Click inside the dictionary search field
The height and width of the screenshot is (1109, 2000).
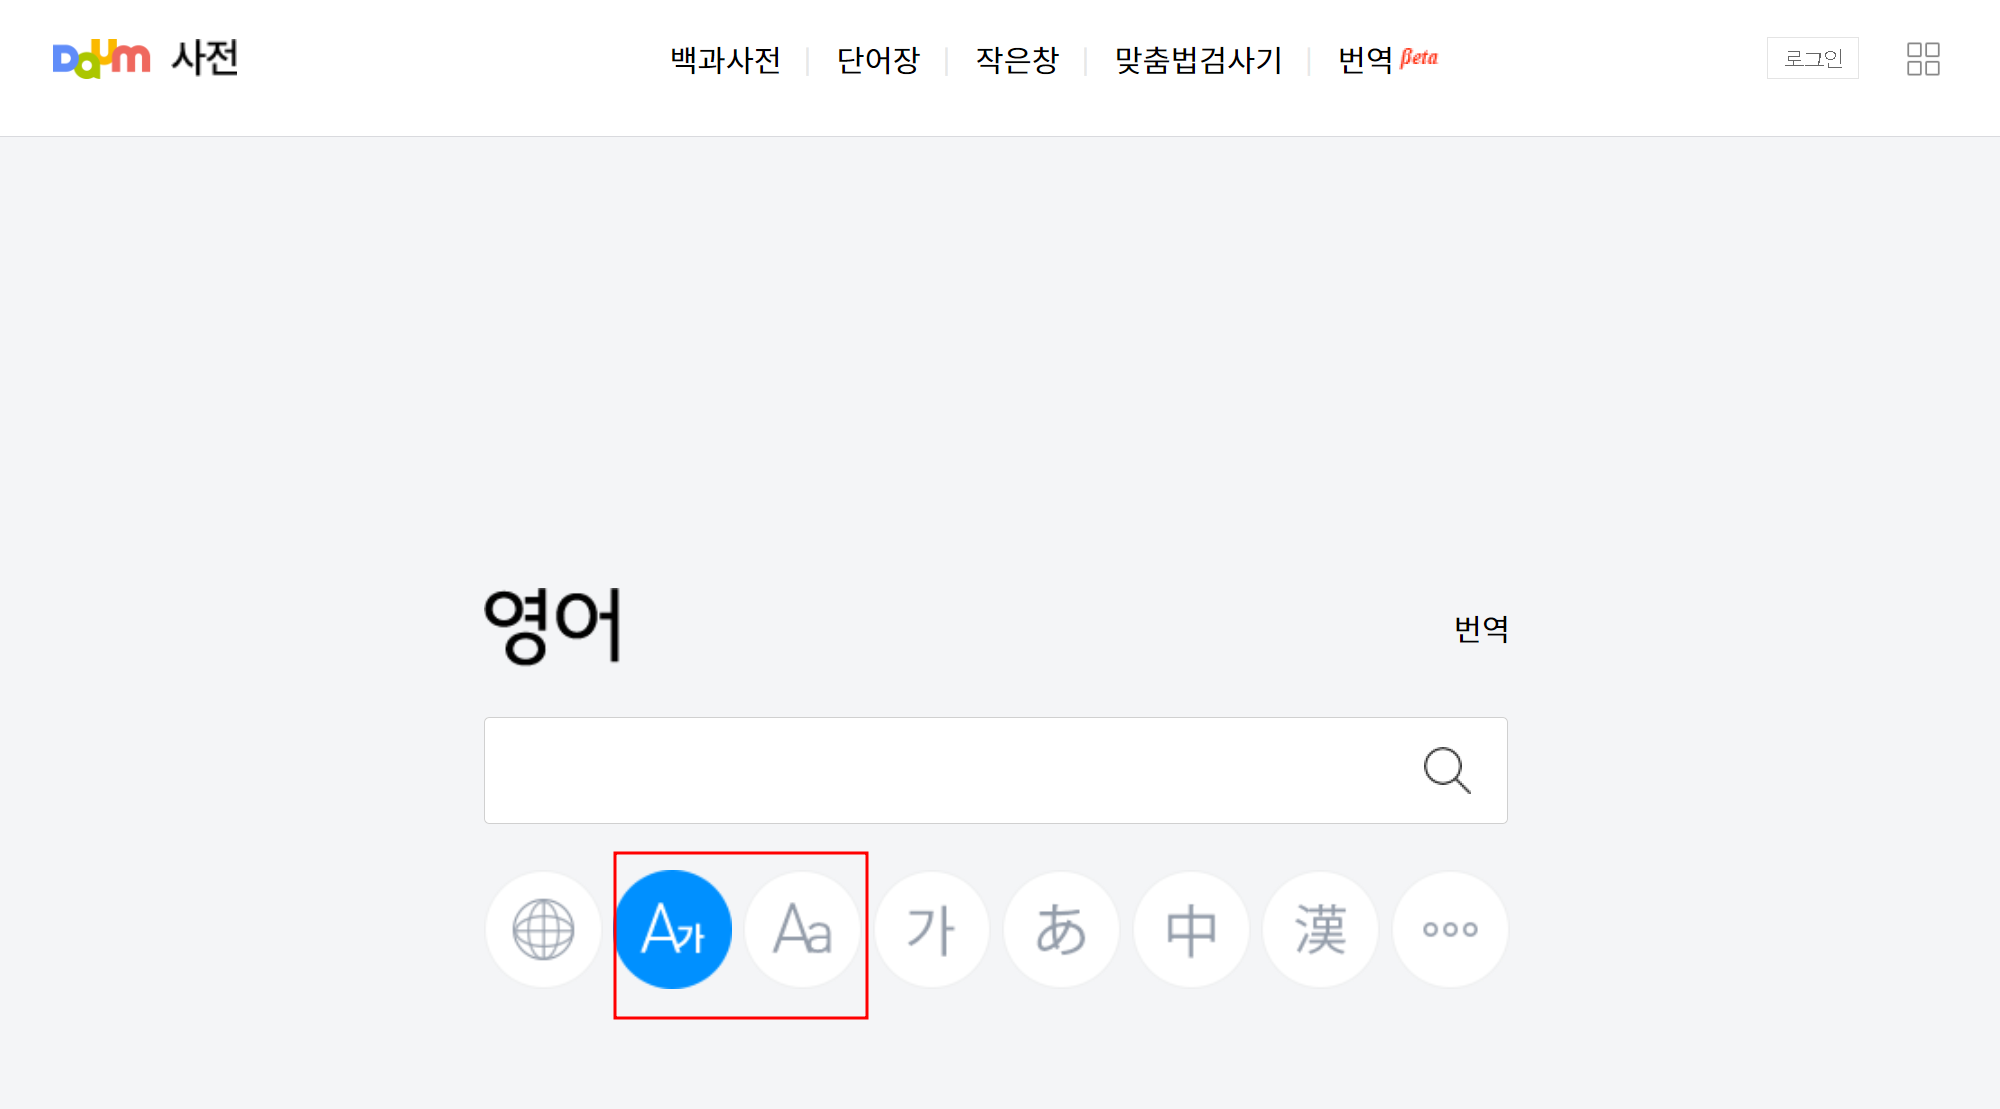[900, 770]
